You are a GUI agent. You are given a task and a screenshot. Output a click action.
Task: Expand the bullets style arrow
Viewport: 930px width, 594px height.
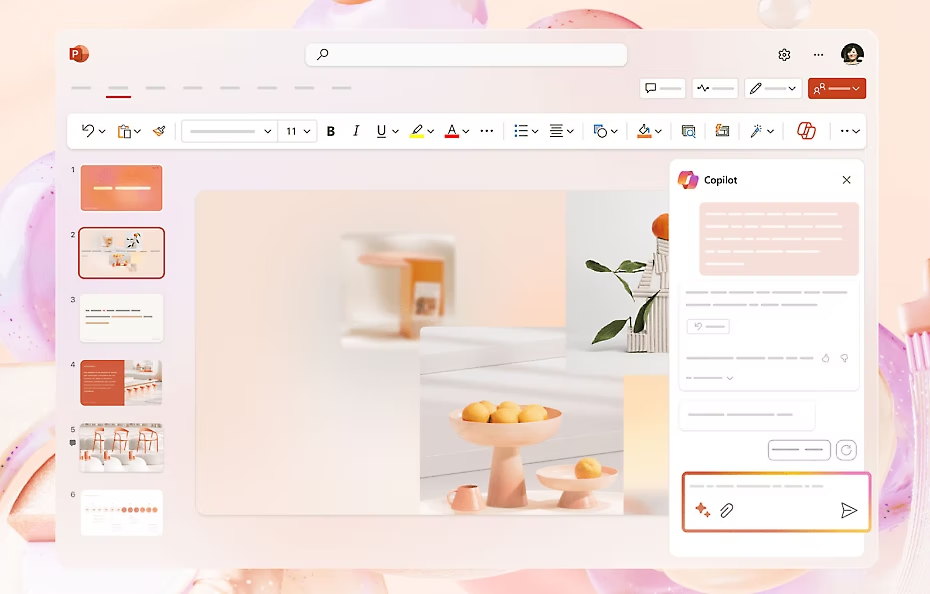535,131
